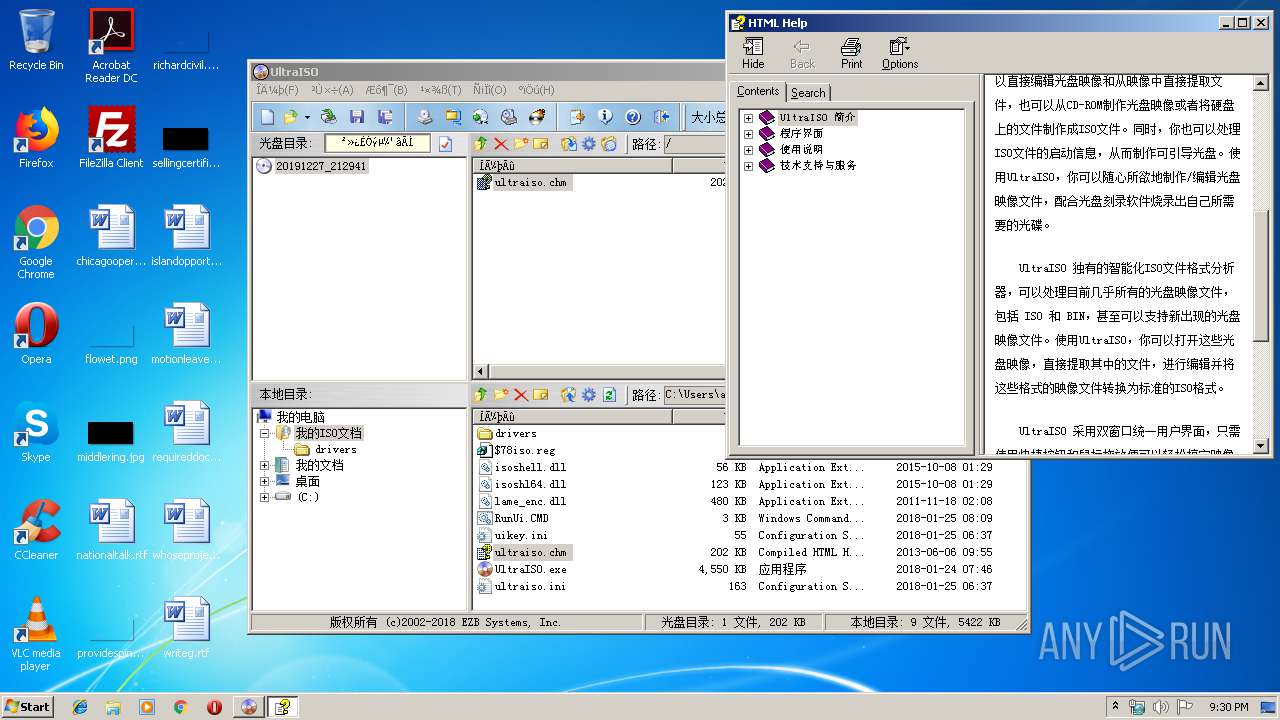Expand the 使用说明 help topic

coord(748,150)
